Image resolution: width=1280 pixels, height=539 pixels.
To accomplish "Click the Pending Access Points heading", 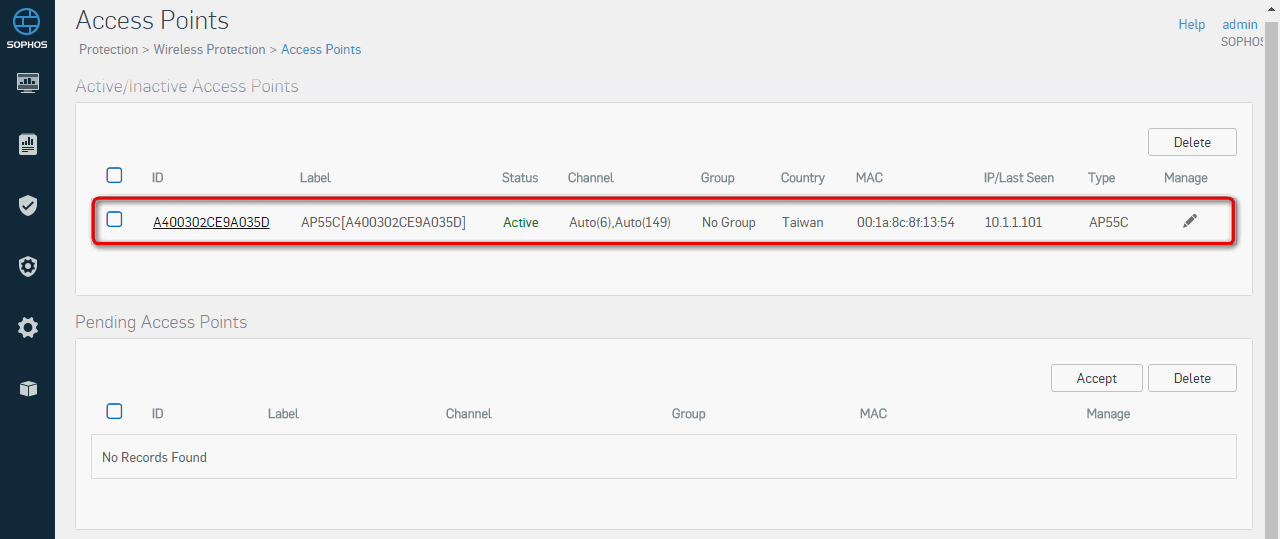I will (x=161, y=322).
